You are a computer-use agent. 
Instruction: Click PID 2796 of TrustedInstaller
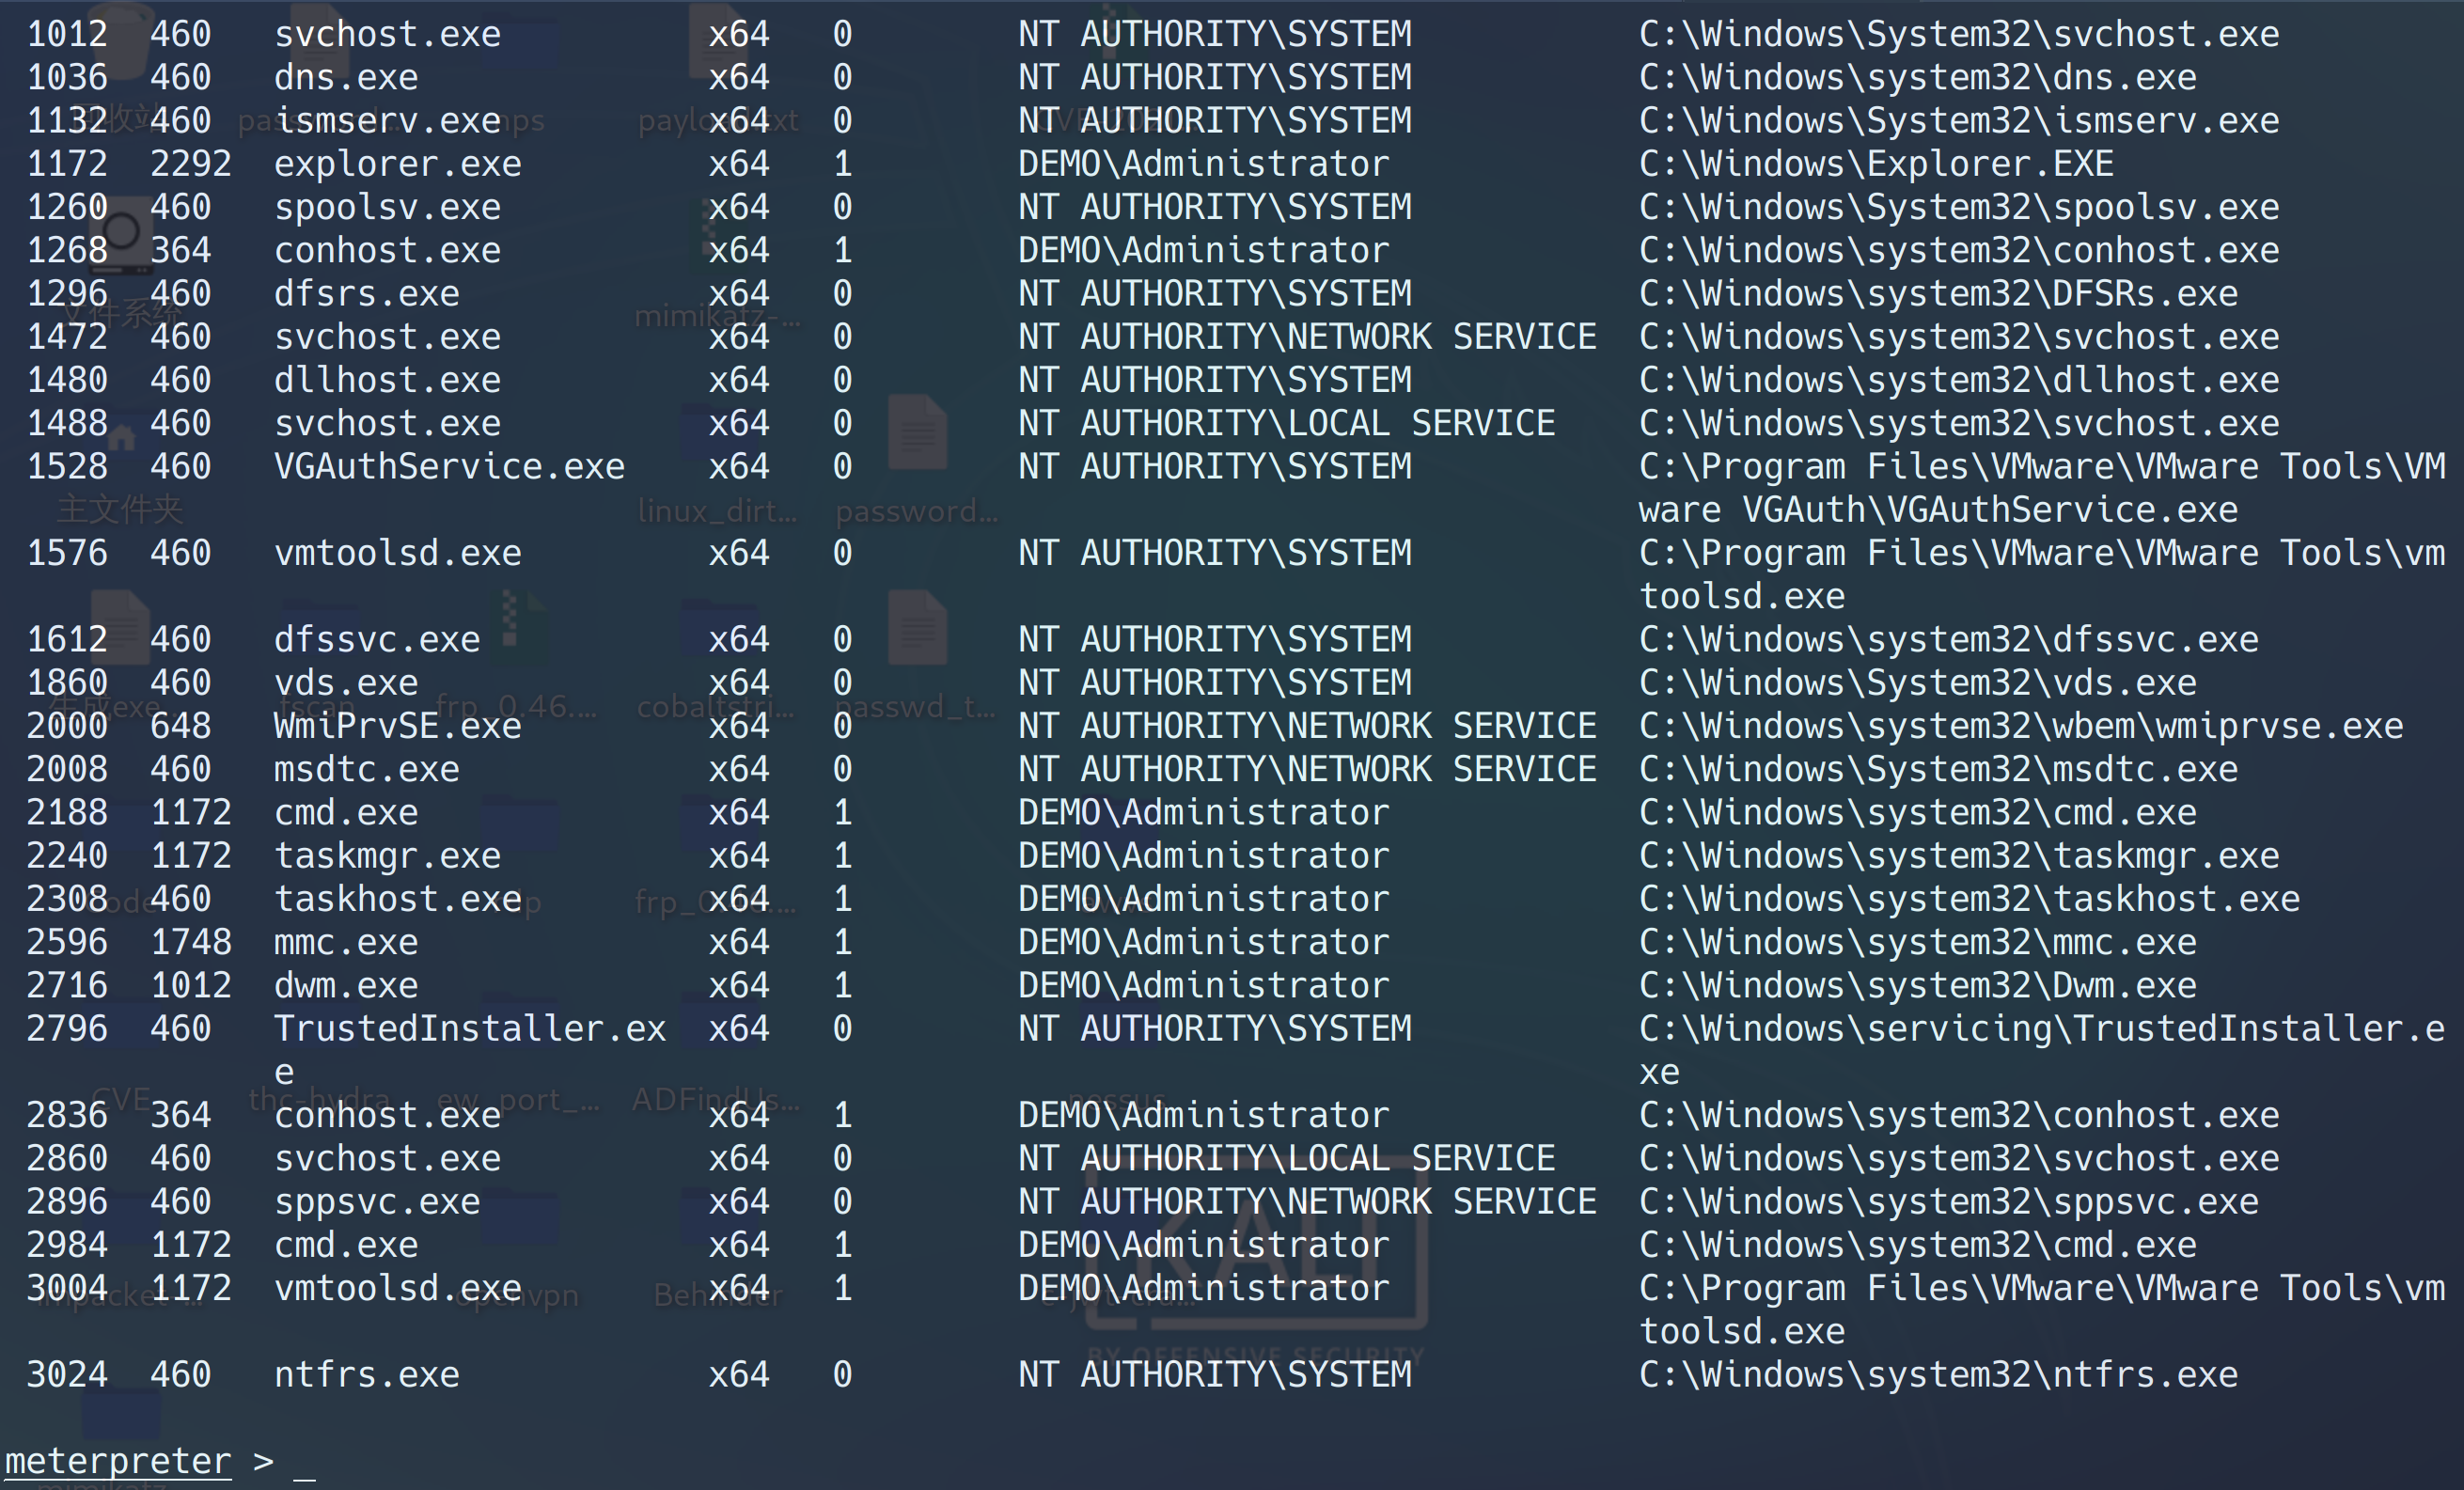[66, 1029]
